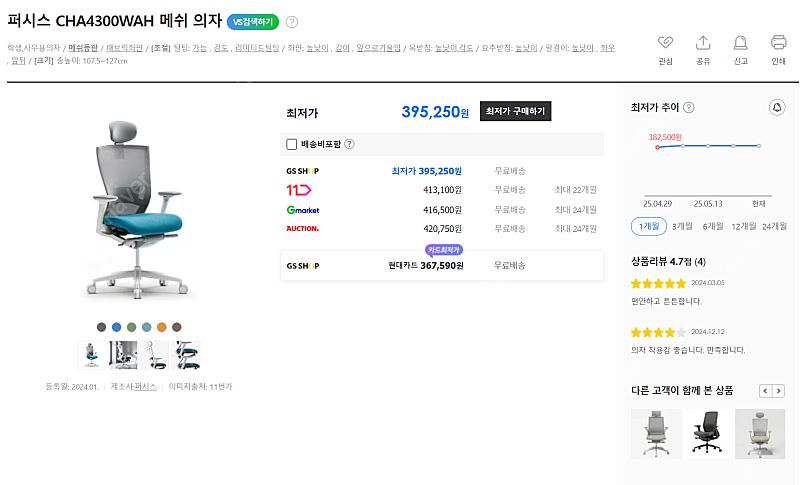Open the help icon beside VS검색하기
This screenshot has height=485, width=800.
(291, 22)
